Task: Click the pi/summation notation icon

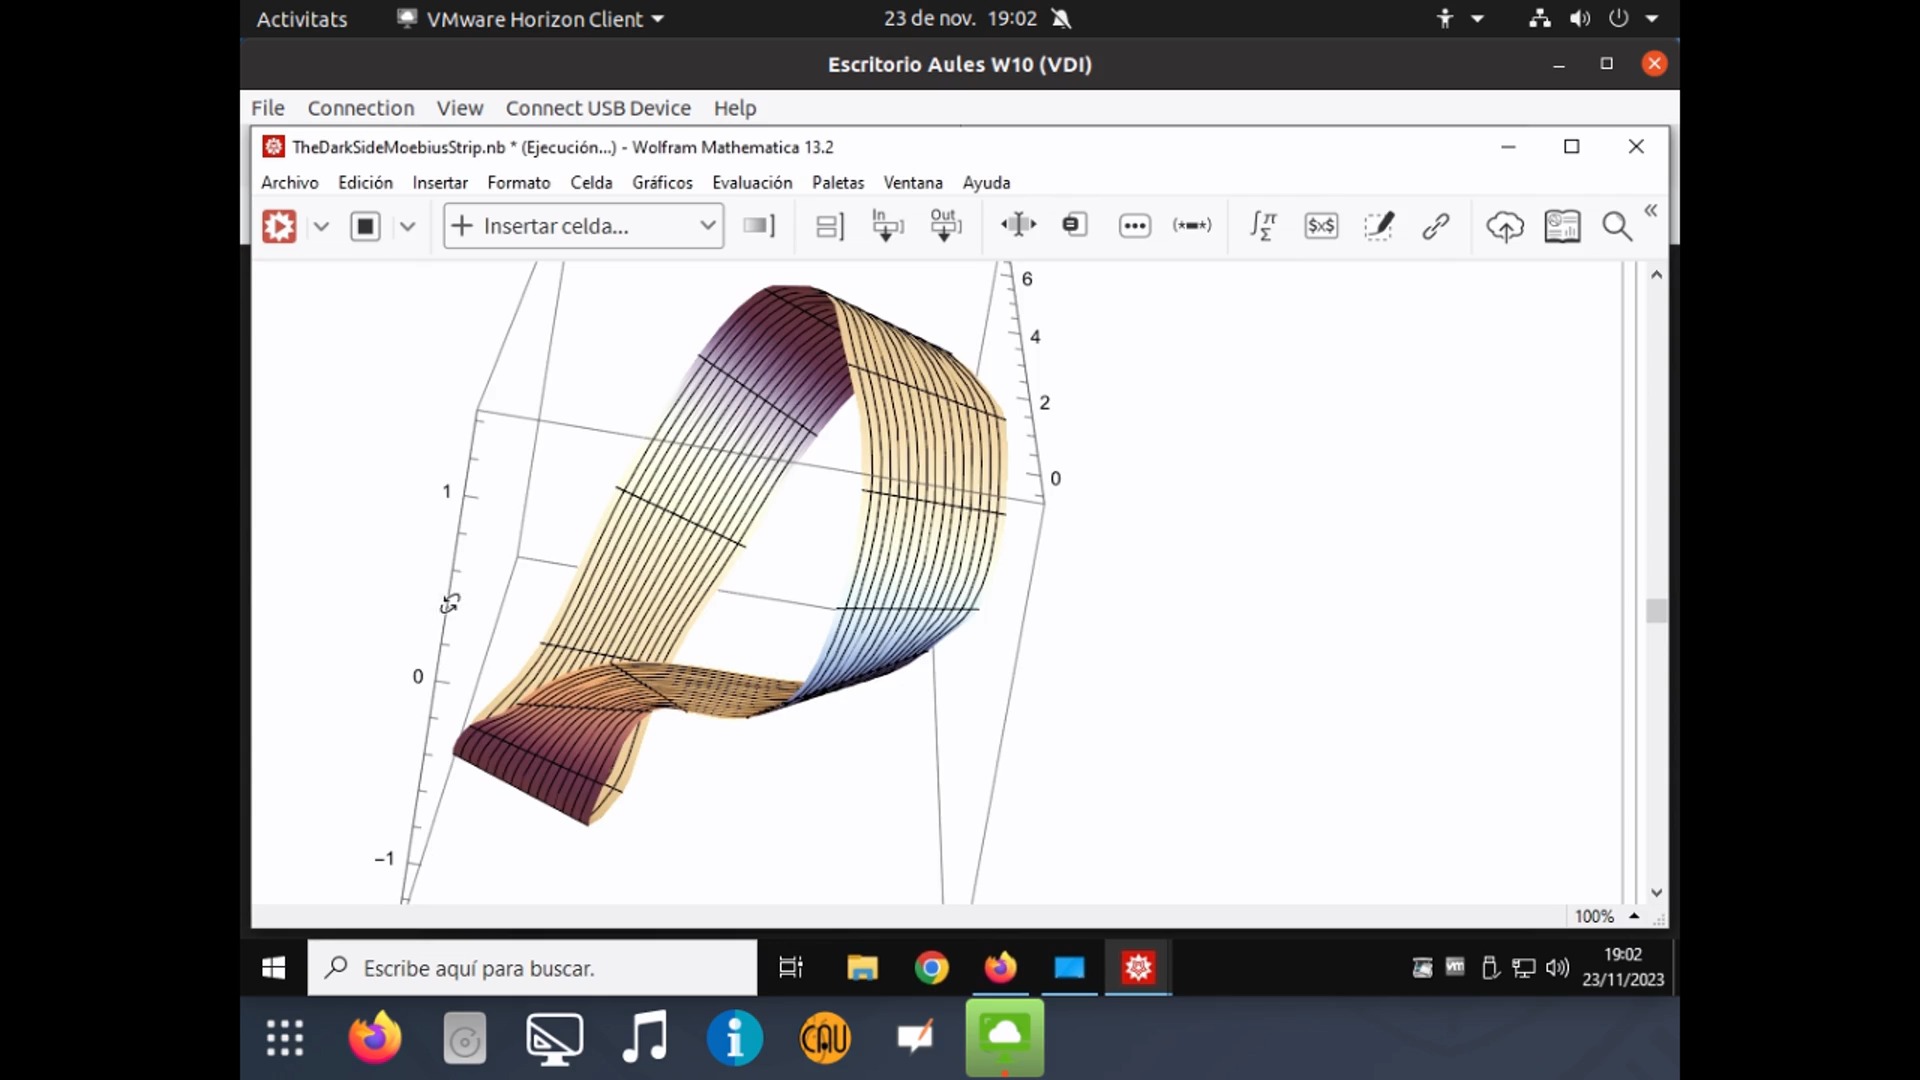Action: click(x=1263, y=225)
